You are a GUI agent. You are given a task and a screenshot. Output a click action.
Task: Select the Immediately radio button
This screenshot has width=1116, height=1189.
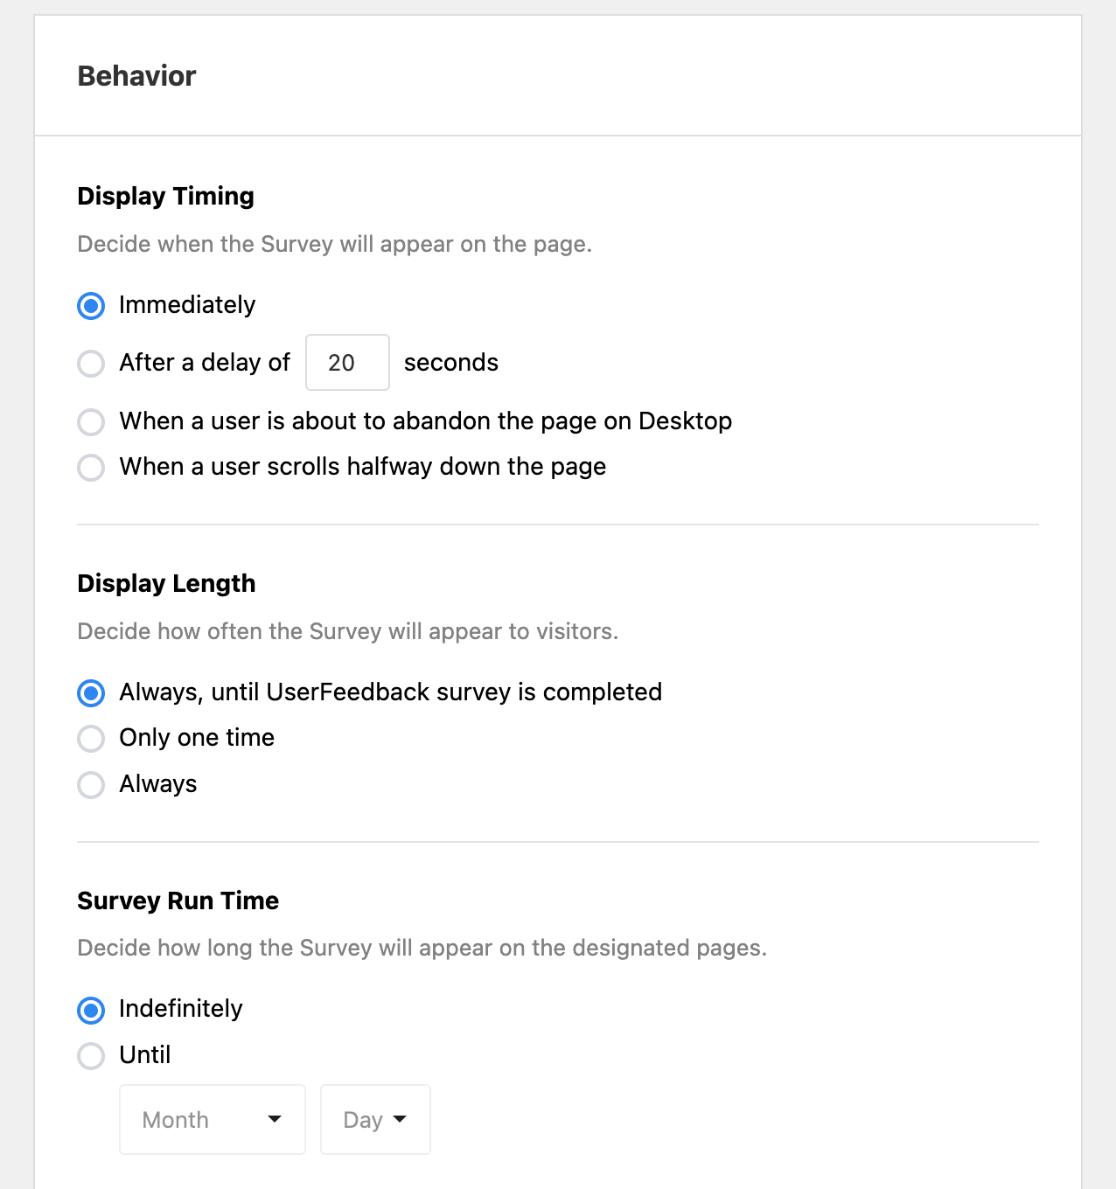(91, 306)
